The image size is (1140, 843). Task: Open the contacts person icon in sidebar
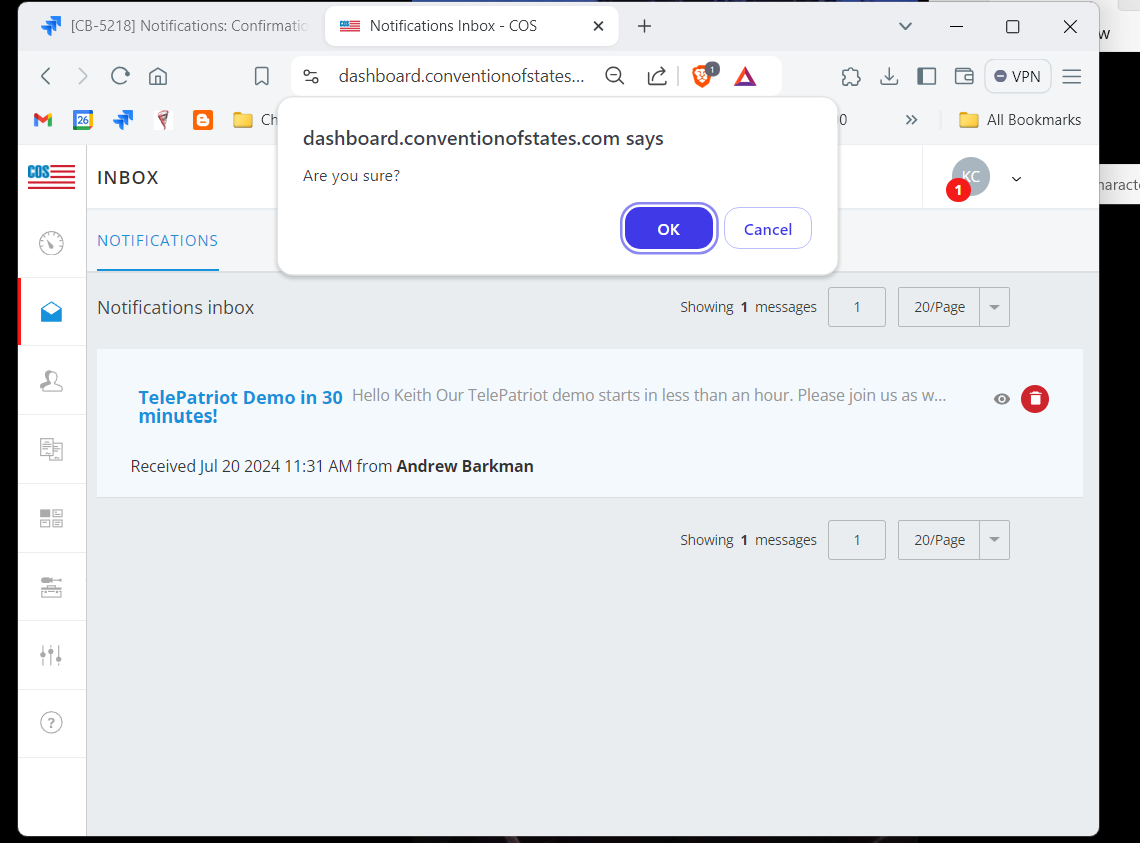(52, 381)
